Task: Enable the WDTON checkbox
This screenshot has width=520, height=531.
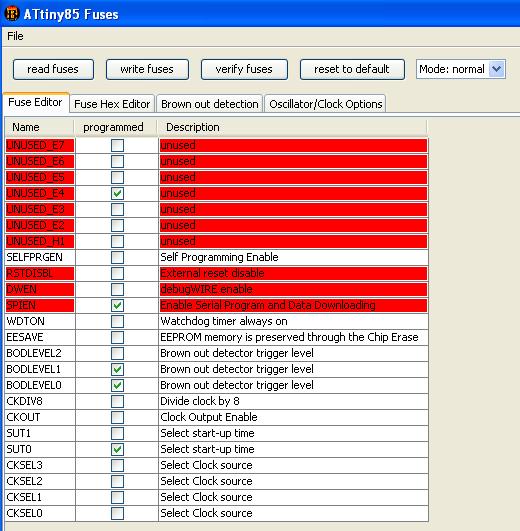Action: [117, 321]
